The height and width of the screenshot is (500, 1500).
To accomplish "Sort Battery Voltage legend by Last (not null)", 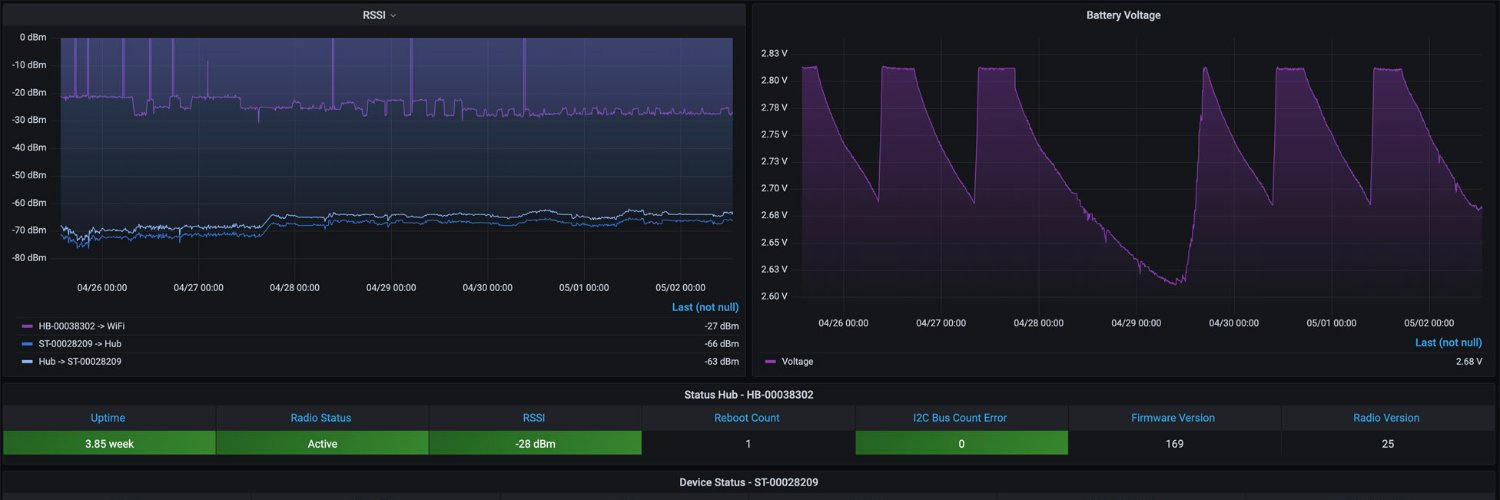I will pos(1449,342).
